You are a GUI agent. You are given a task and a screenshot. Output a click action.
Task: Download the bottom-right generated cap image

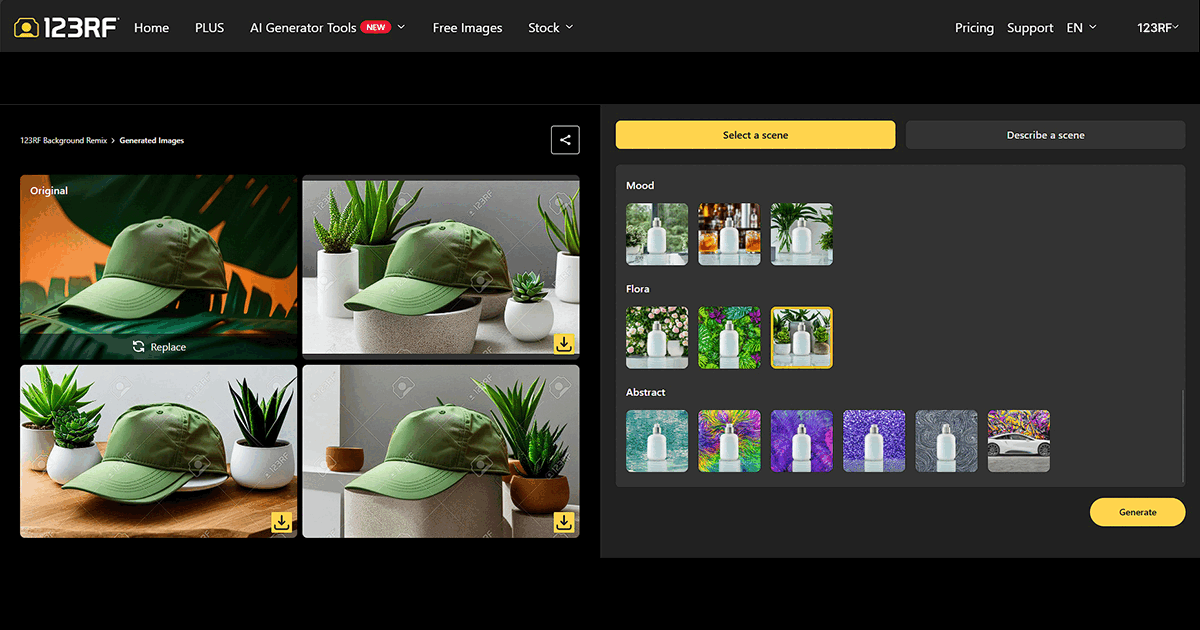click(564, 522)
